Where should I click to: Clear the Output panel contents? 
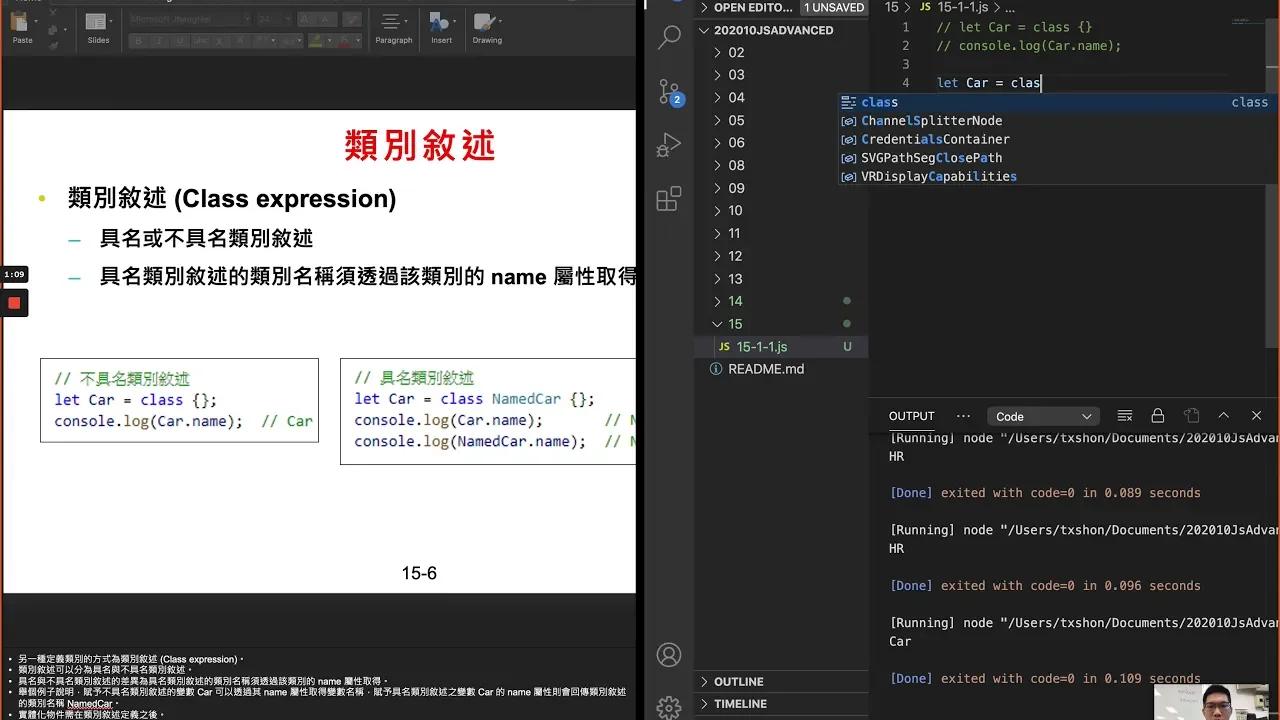tap(1125, 416)
